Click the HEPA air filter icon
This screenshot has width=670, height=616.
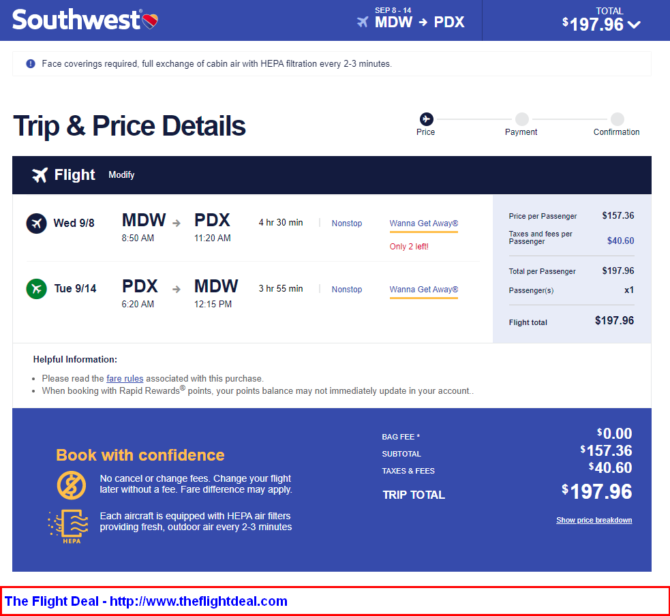[69, 526]
